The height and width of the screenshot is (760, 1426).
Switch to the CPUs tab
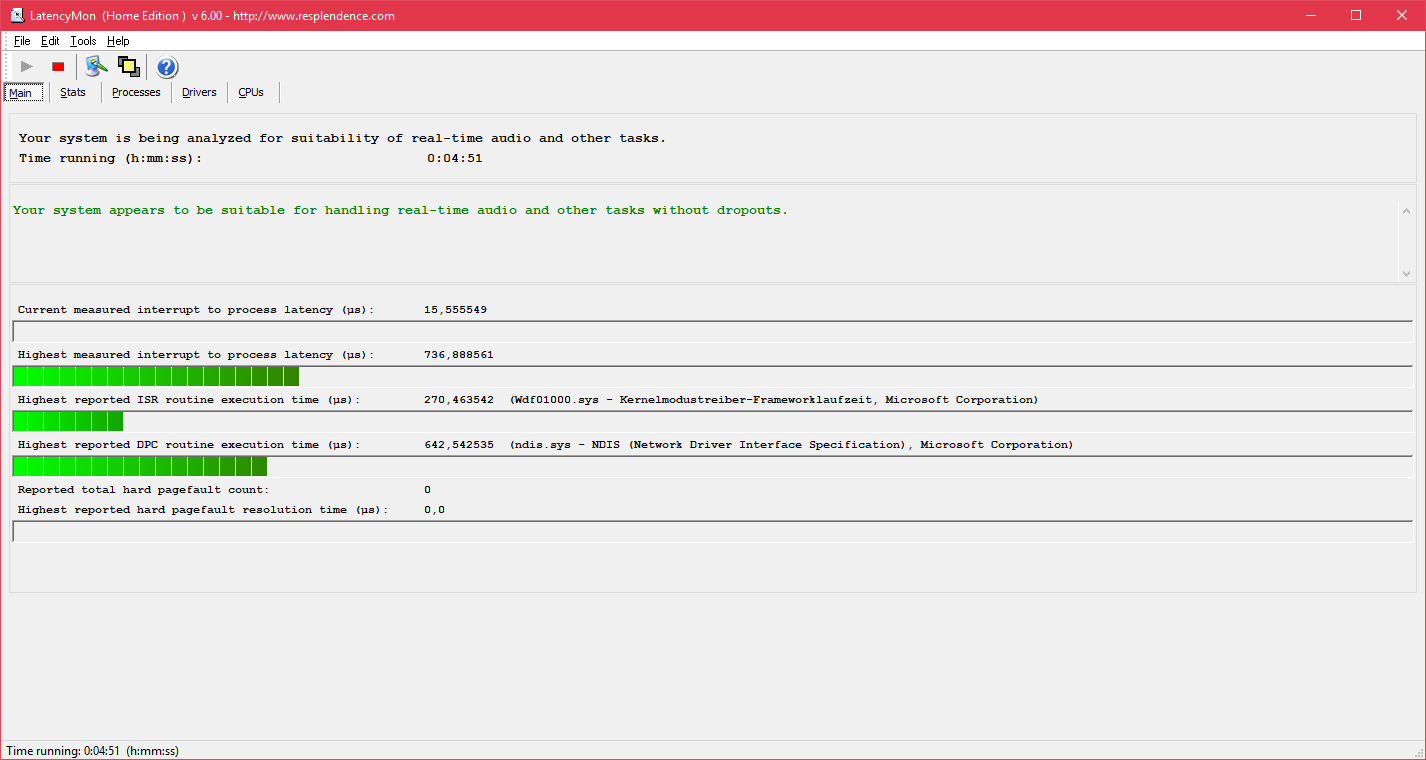tap(251, 92)
